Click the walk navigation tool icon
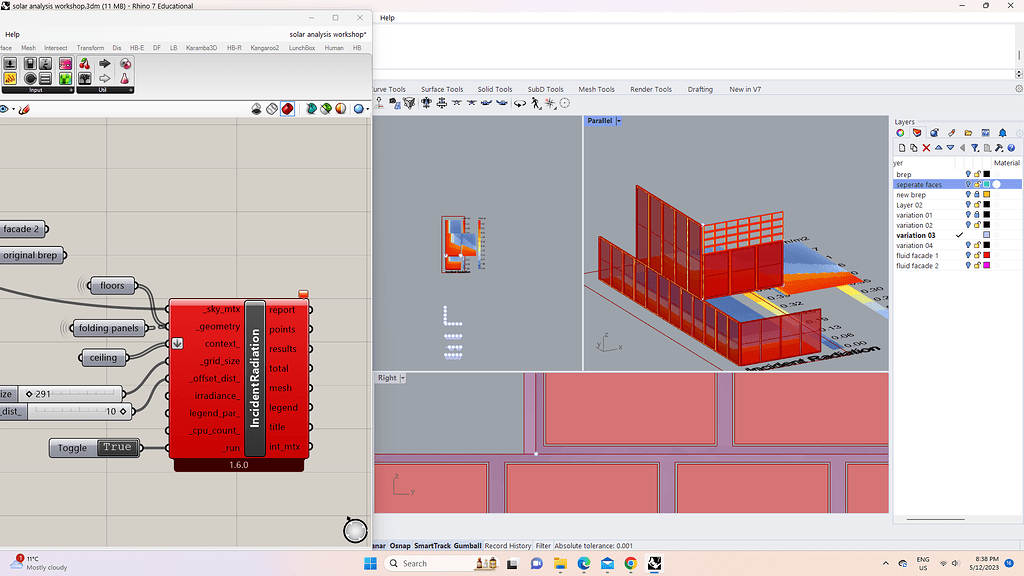The width and height of the screenshot is (1024, 576). click(536, 103)
